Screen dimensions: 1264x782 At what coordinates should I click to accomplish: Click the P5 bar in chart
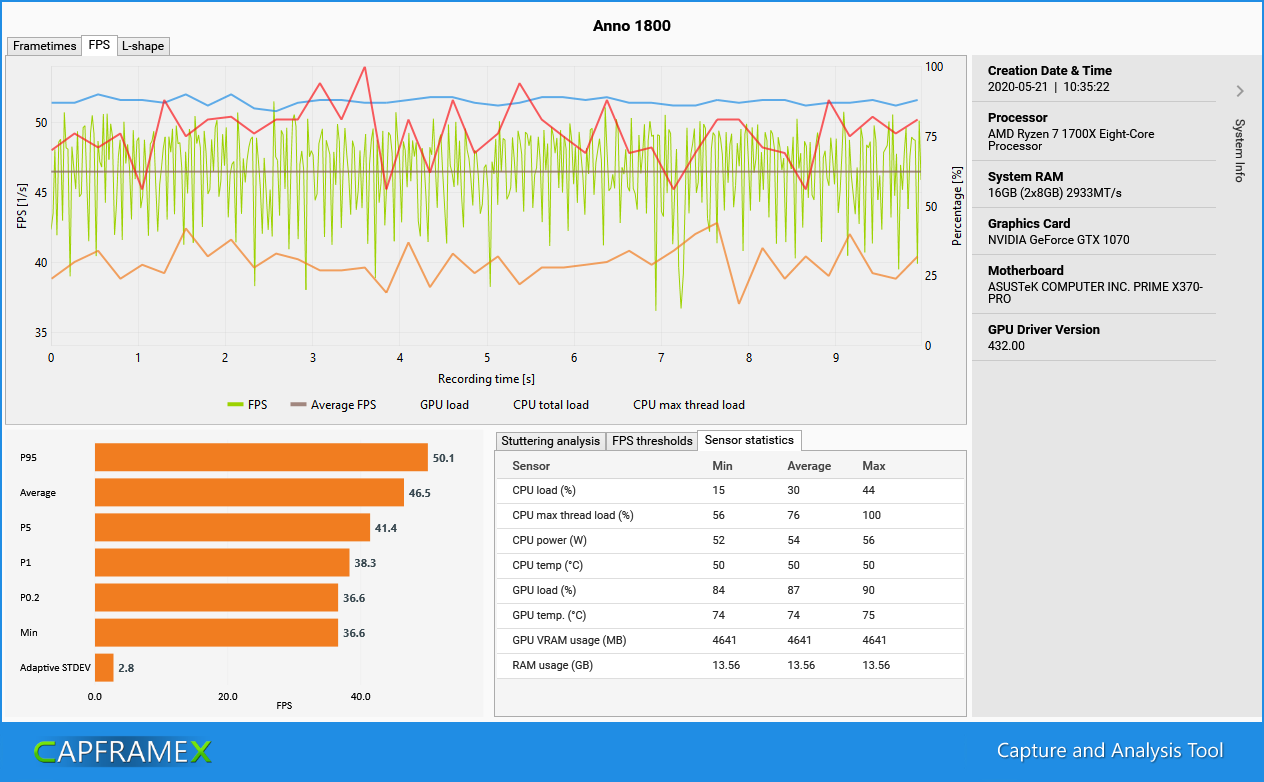[x=232, y=527]
